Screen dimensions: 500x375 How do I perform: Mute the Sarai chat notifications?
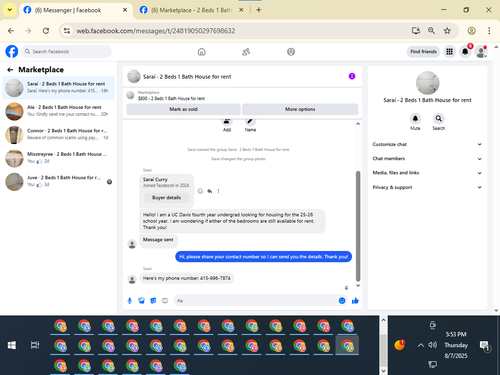[x=415, y=119]
